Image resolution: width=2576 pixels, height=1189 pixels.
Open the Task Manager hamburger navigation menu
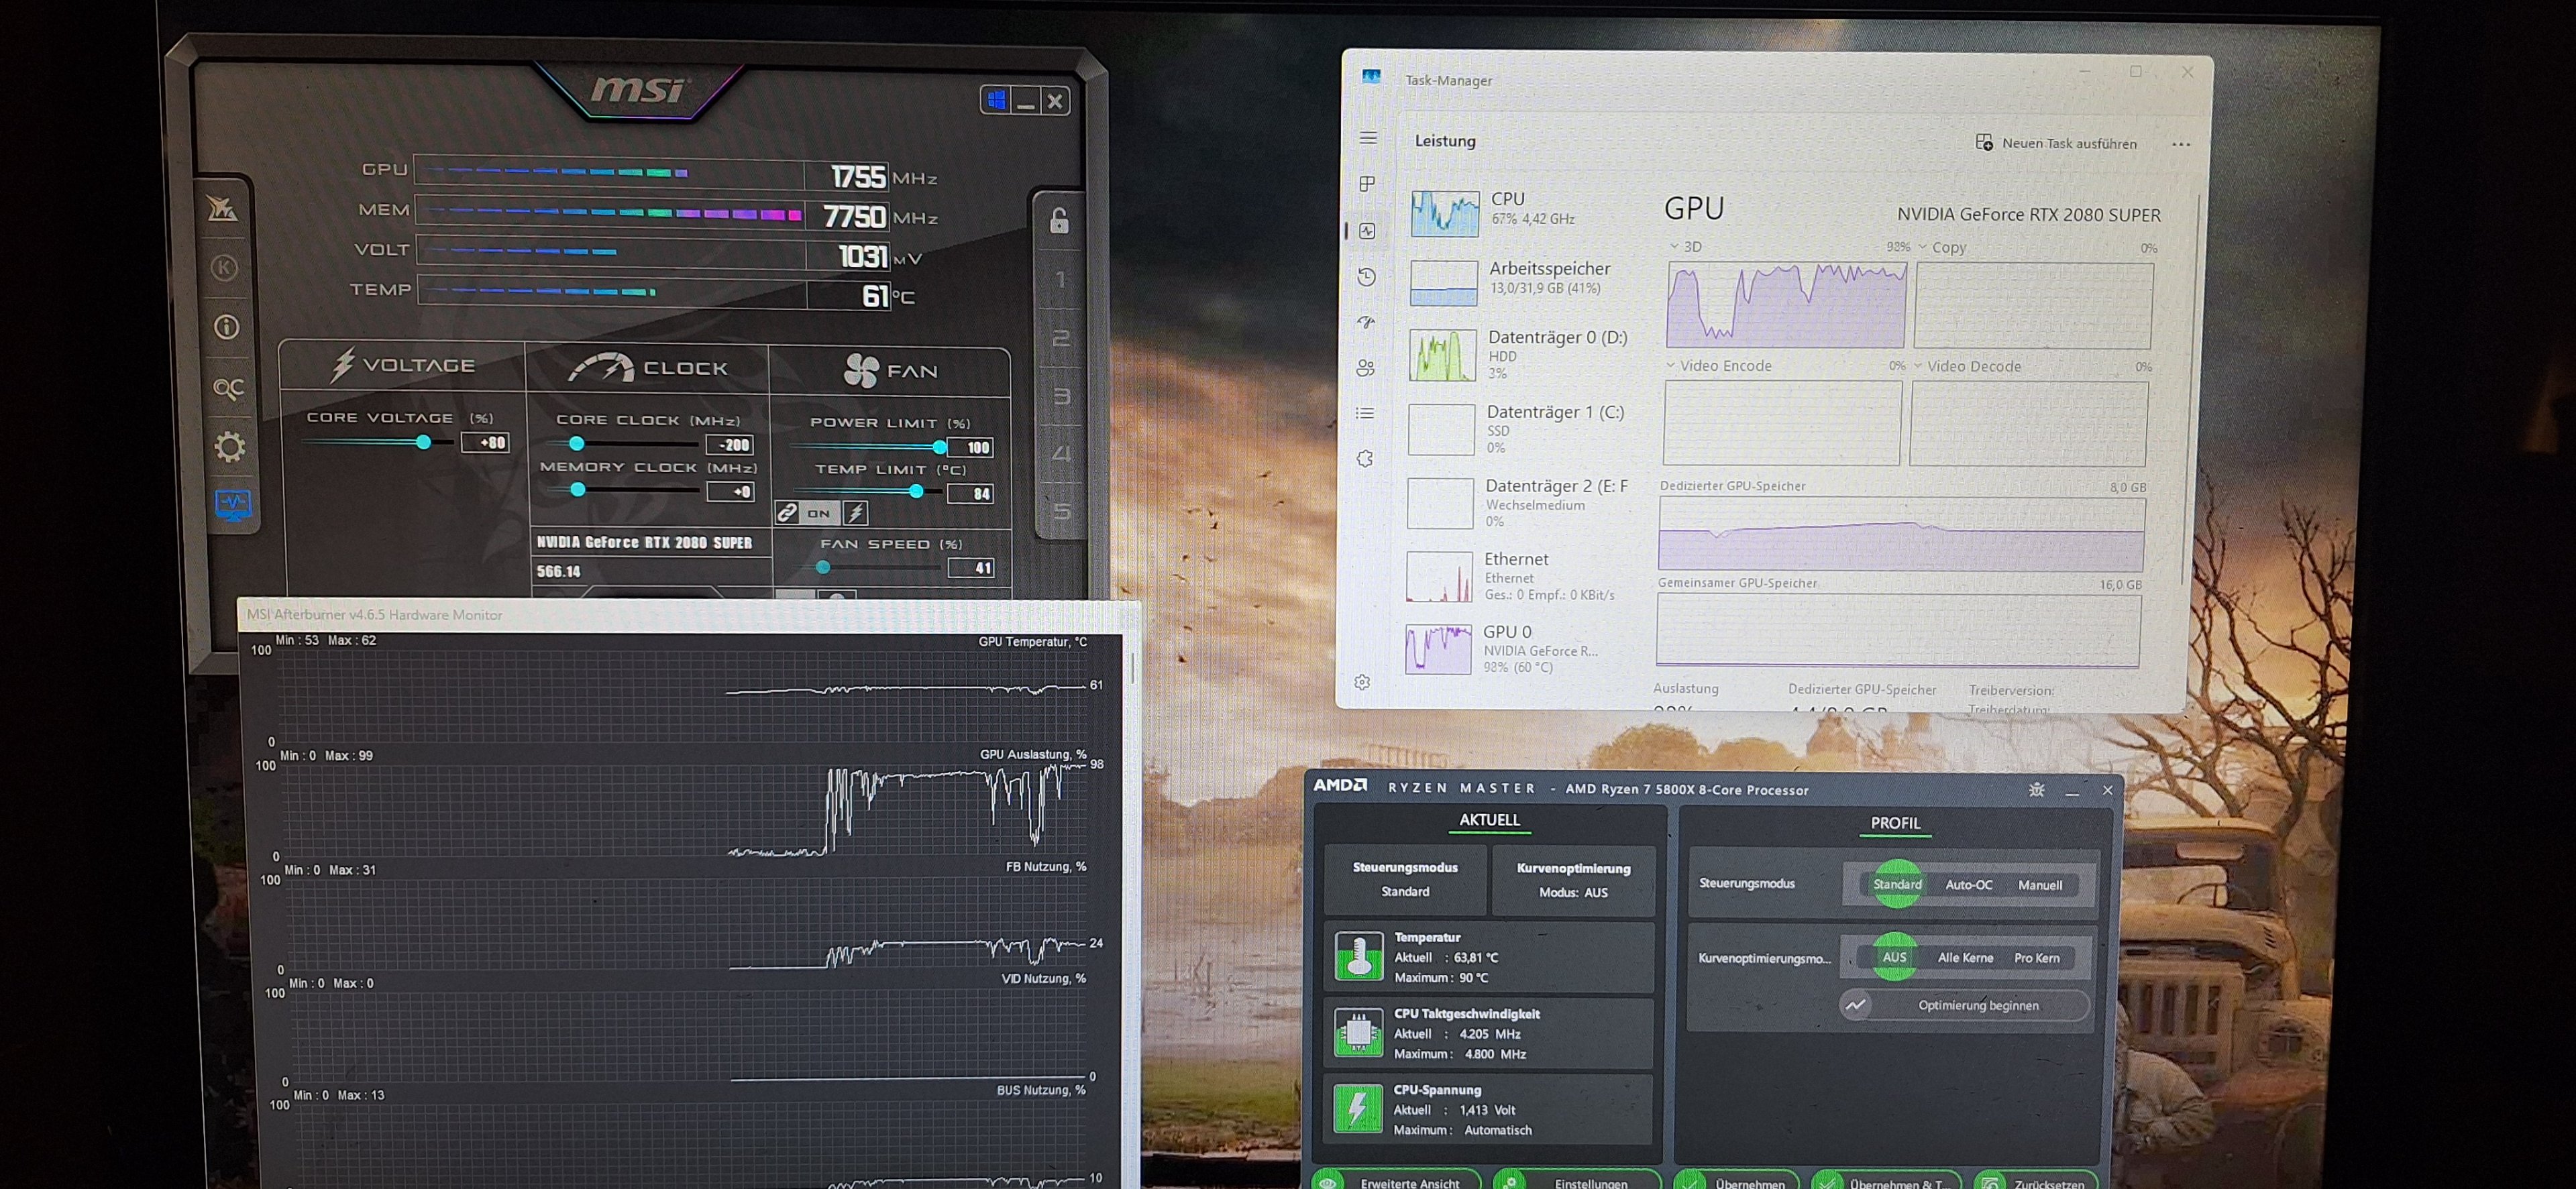click(1368, 138)
